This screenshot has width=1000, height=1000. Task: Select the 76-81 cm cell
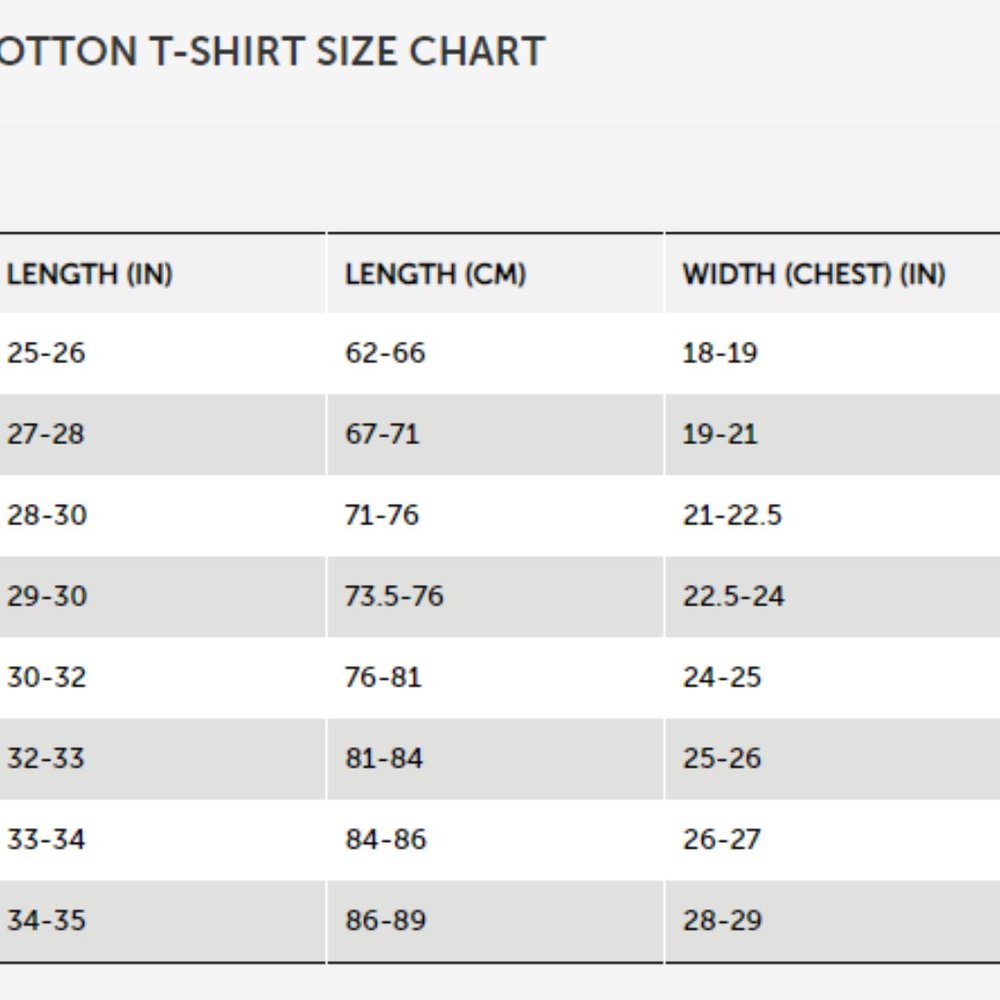pyautogui.click(x=495, y=677)
